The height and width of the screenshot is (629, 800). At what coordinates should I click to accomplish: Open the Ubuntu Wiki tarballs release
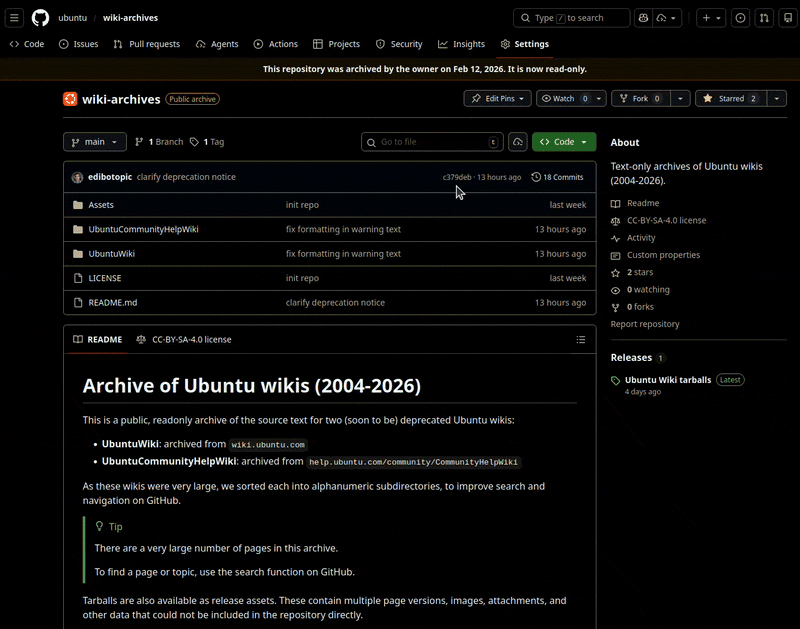click(x=667, y=380)
